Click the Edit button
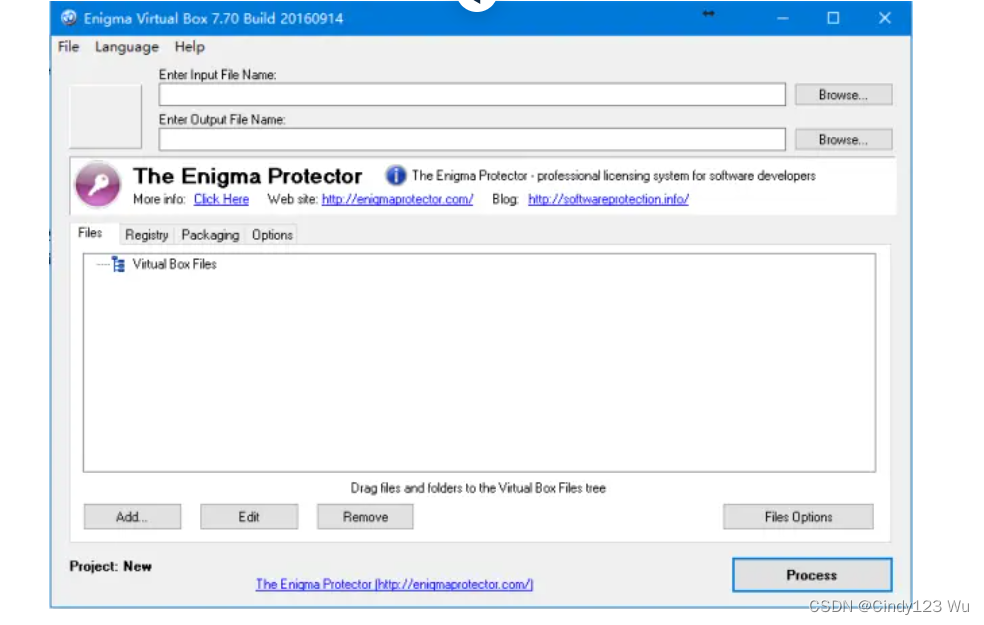984x625 pixels. (x=249, y=516)
